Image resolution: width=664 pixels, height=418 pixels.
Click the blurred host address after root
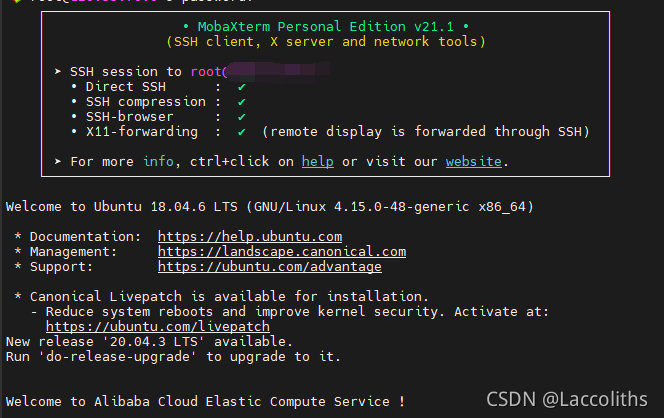279,71
